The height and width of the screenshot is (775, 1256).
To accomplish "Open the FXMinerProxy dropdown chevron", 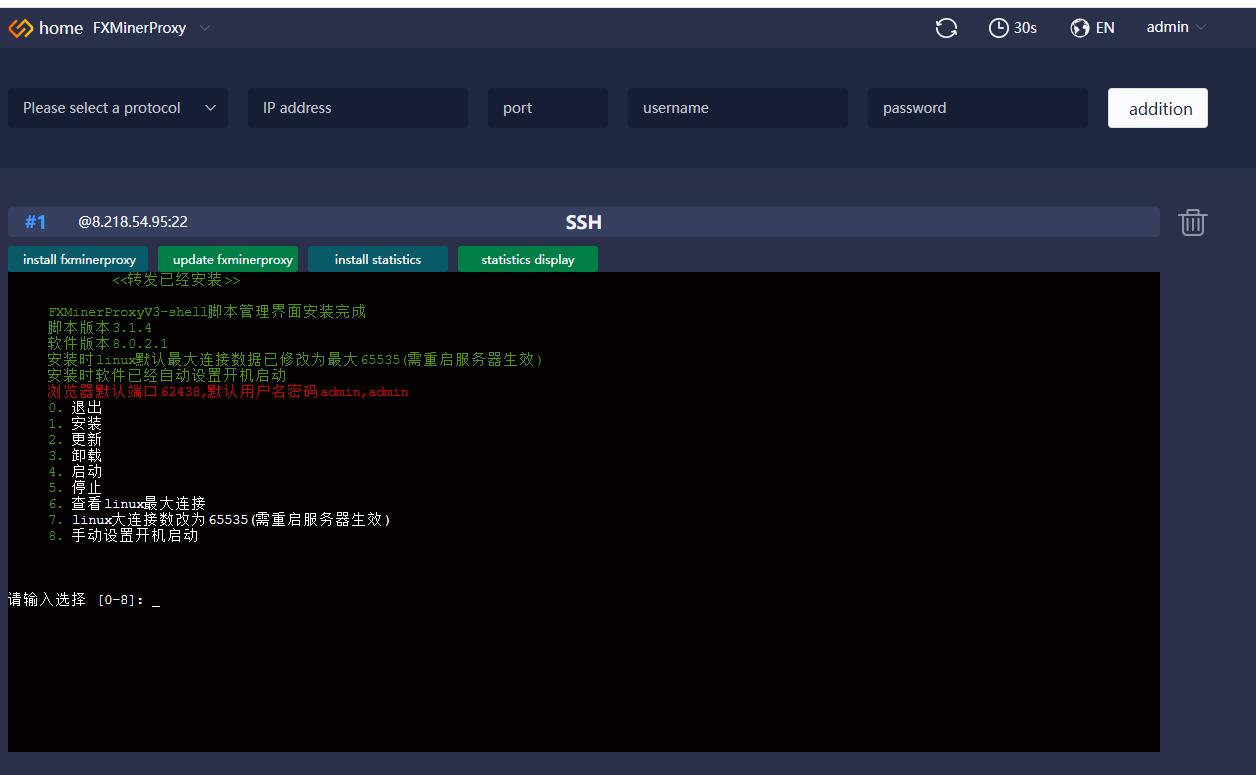I will [x=205, y=28].
